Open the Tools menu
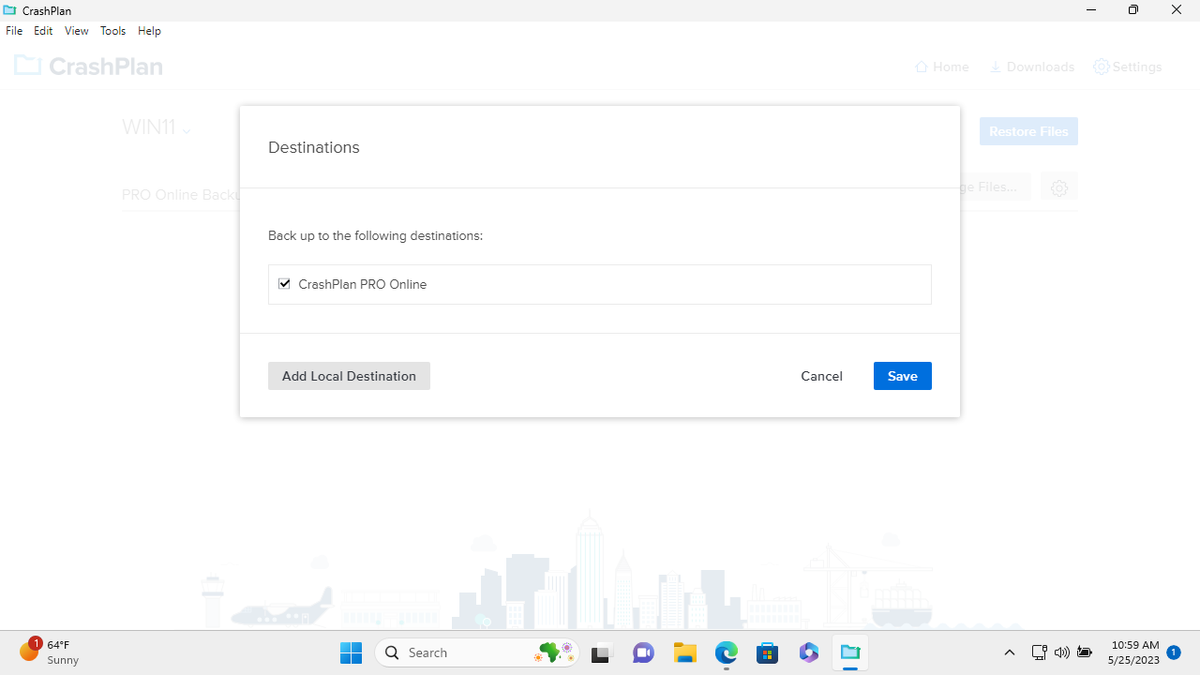This screenshot has height=675, width=1200. tap(112, 31)
